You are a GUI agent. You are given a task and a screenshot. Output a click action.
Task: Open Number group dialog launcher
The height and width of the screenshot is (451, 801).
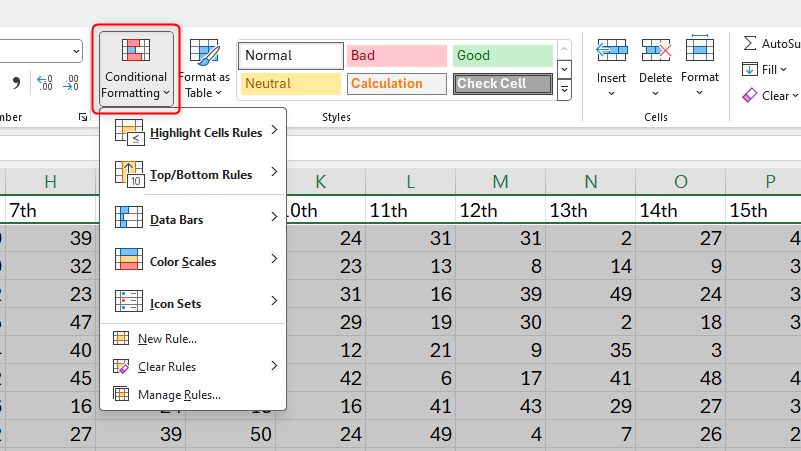click(82, 118)
